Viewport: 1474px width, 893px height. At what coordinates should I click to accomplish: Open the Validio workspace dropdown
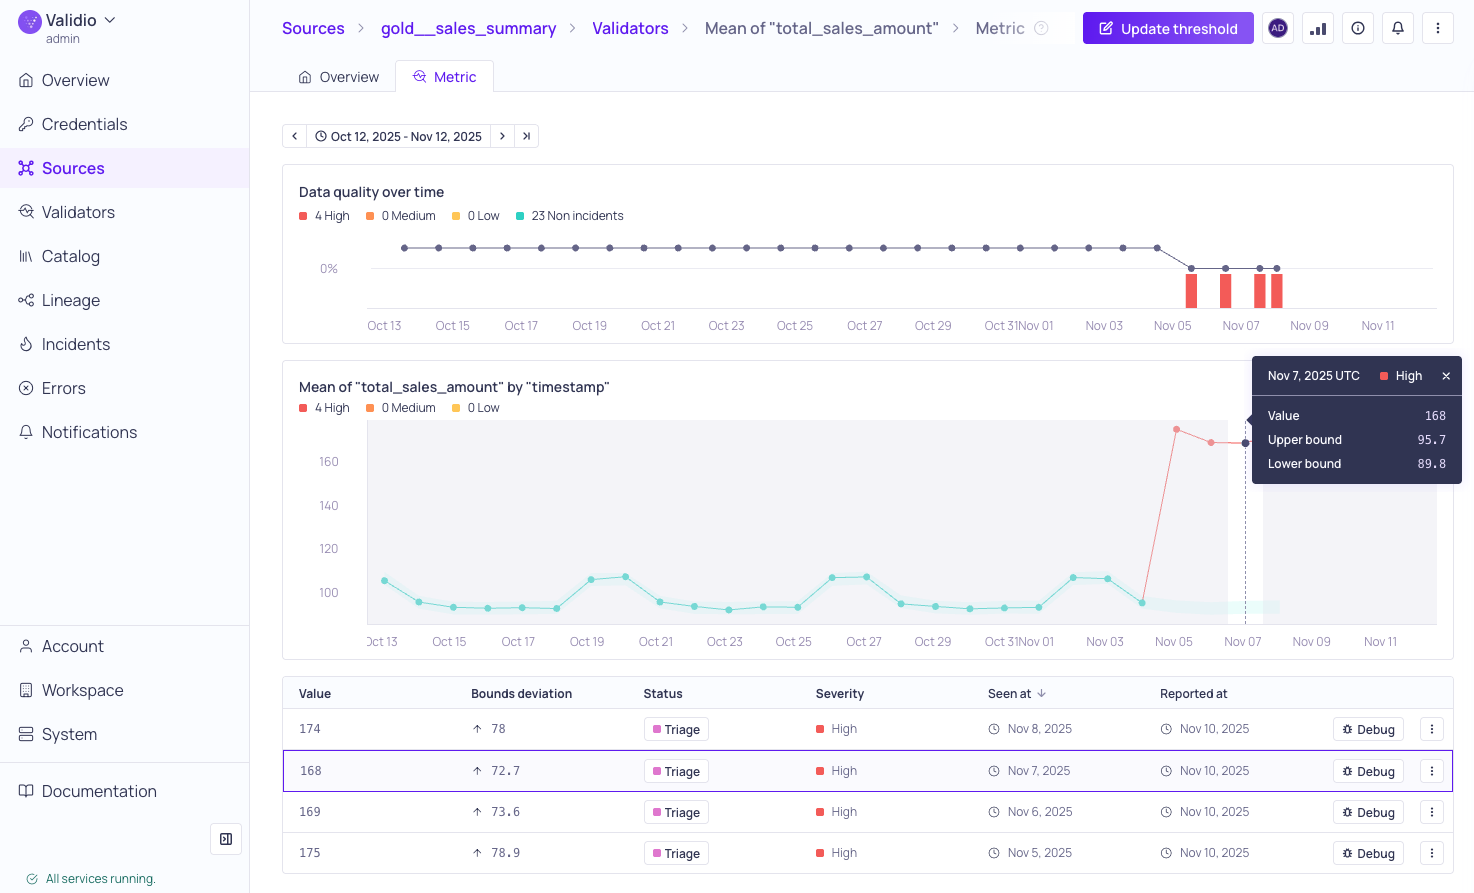click(67, 21)
